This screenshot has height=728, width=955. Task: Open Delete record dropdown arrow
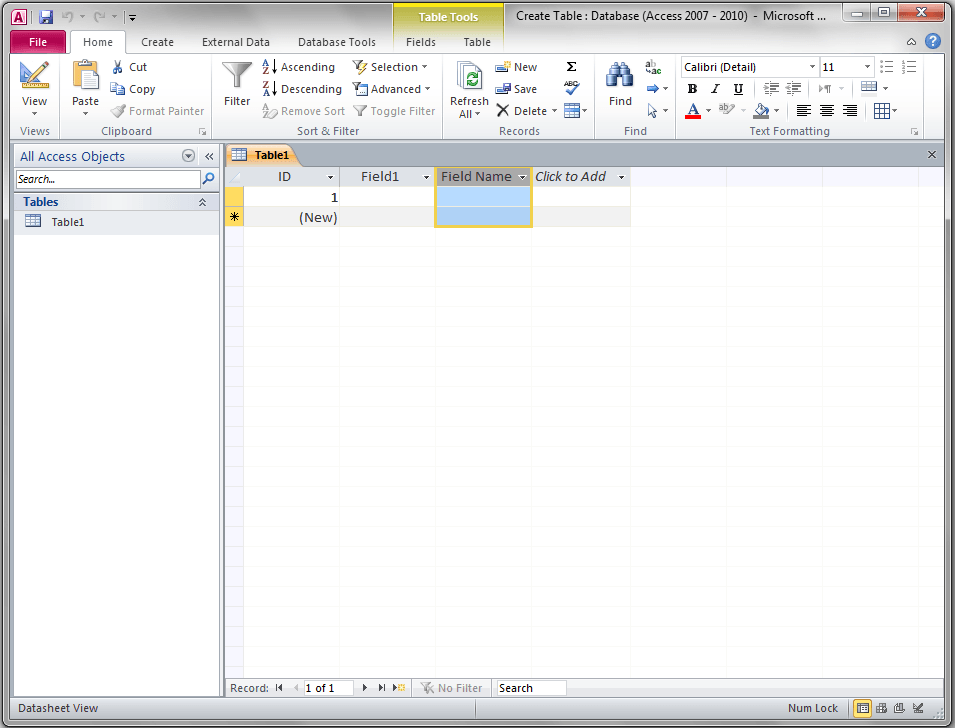[554, 111]
